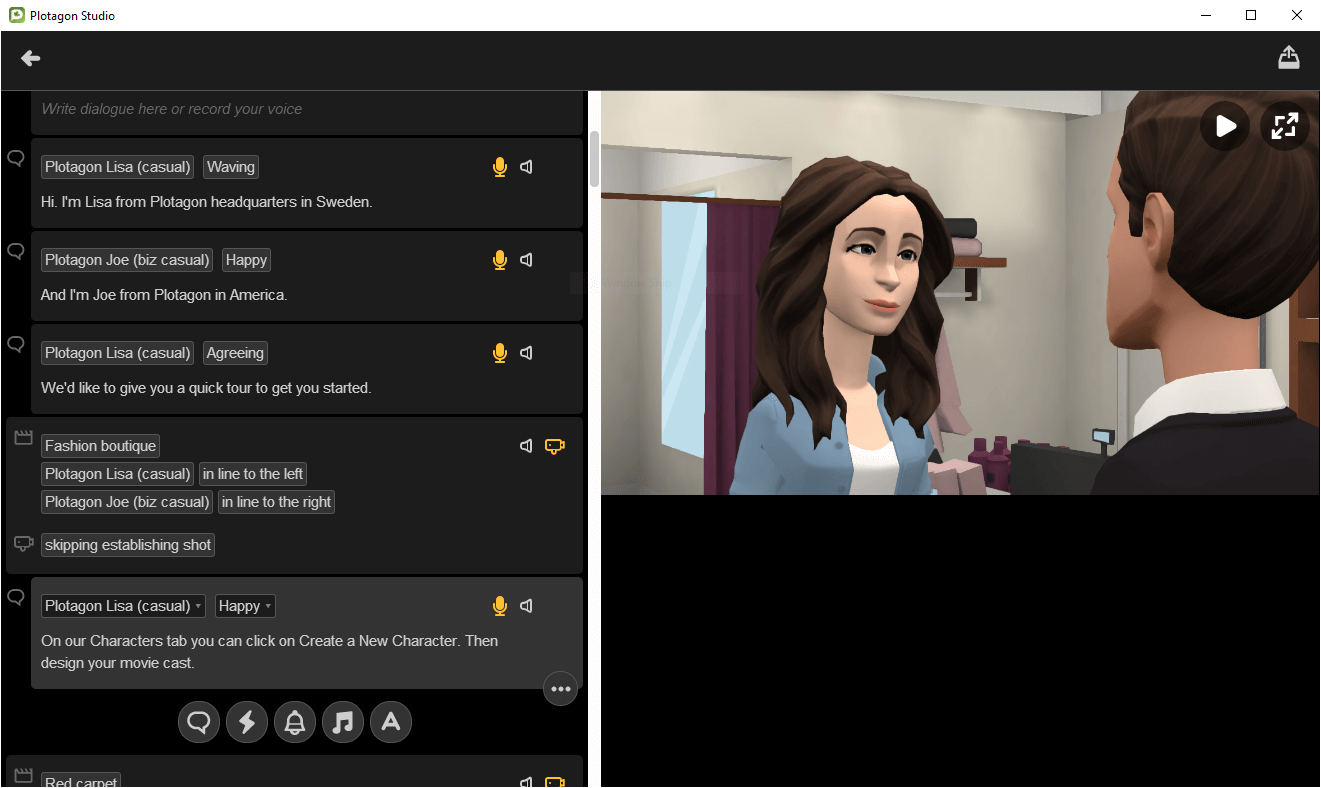Viewport: 1321px width, 788px height.
Task: Add a new dialogue line
Action: 199,721
